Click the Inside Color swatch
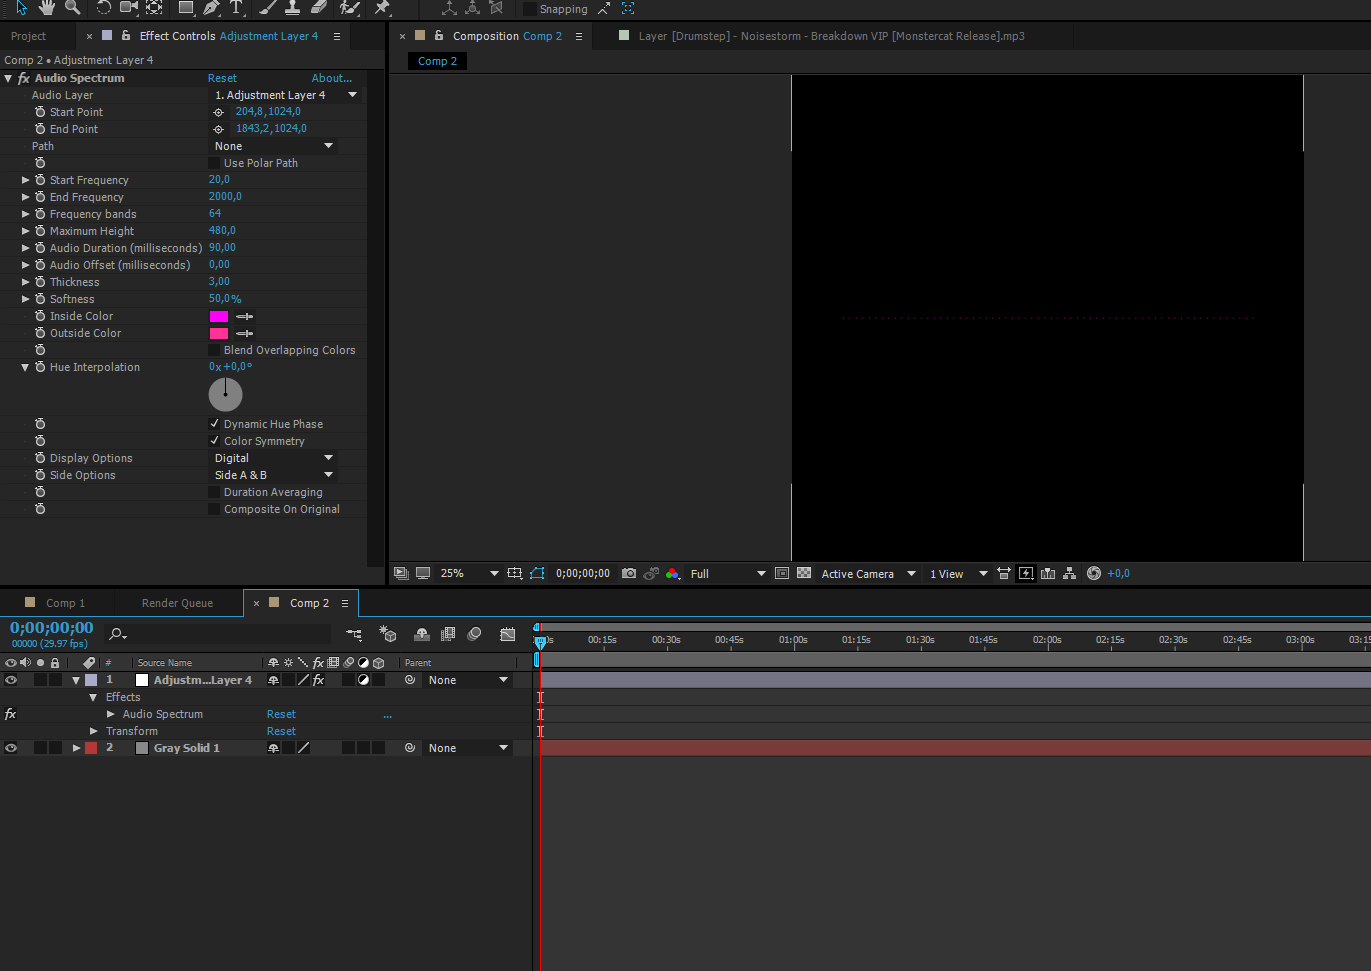1371x971 pixels. pos(219,316)
